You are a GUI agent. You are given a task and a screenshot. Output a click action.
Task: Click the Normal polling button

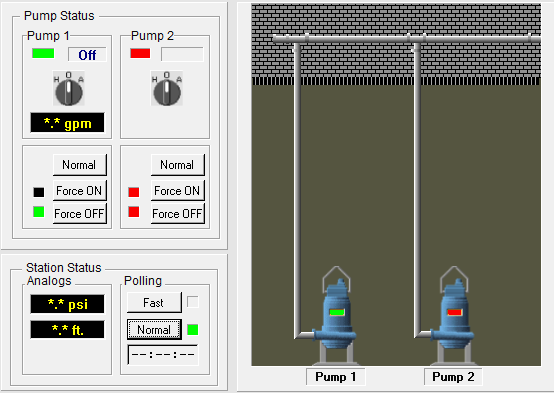point(154,330)
